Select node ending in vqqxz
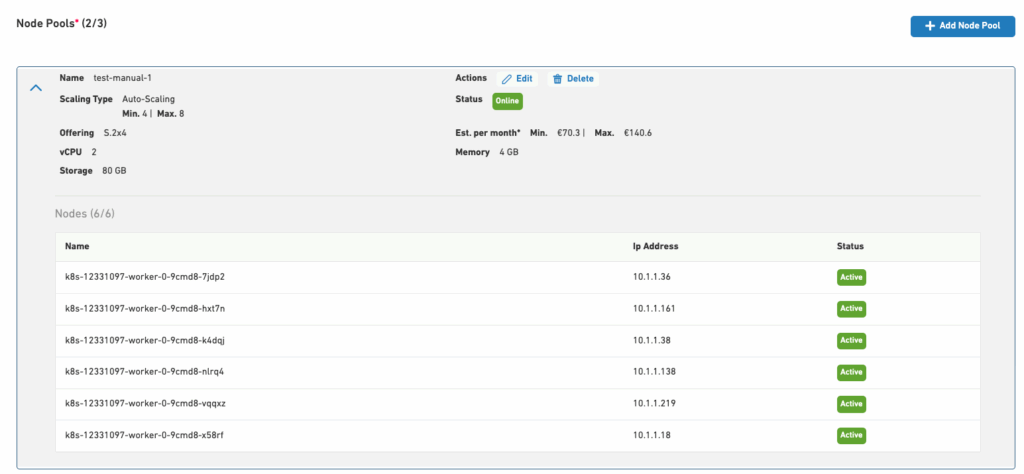The width and height of the screenshot is (1024, 474). click(x=152, y=404)
